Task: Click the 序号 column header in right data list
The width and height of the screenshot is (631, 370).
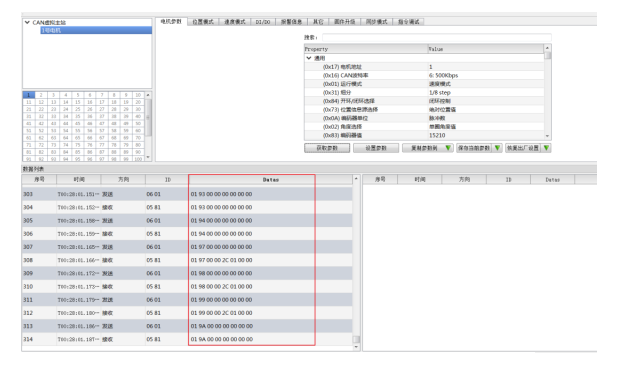Action: click(380, 180)
